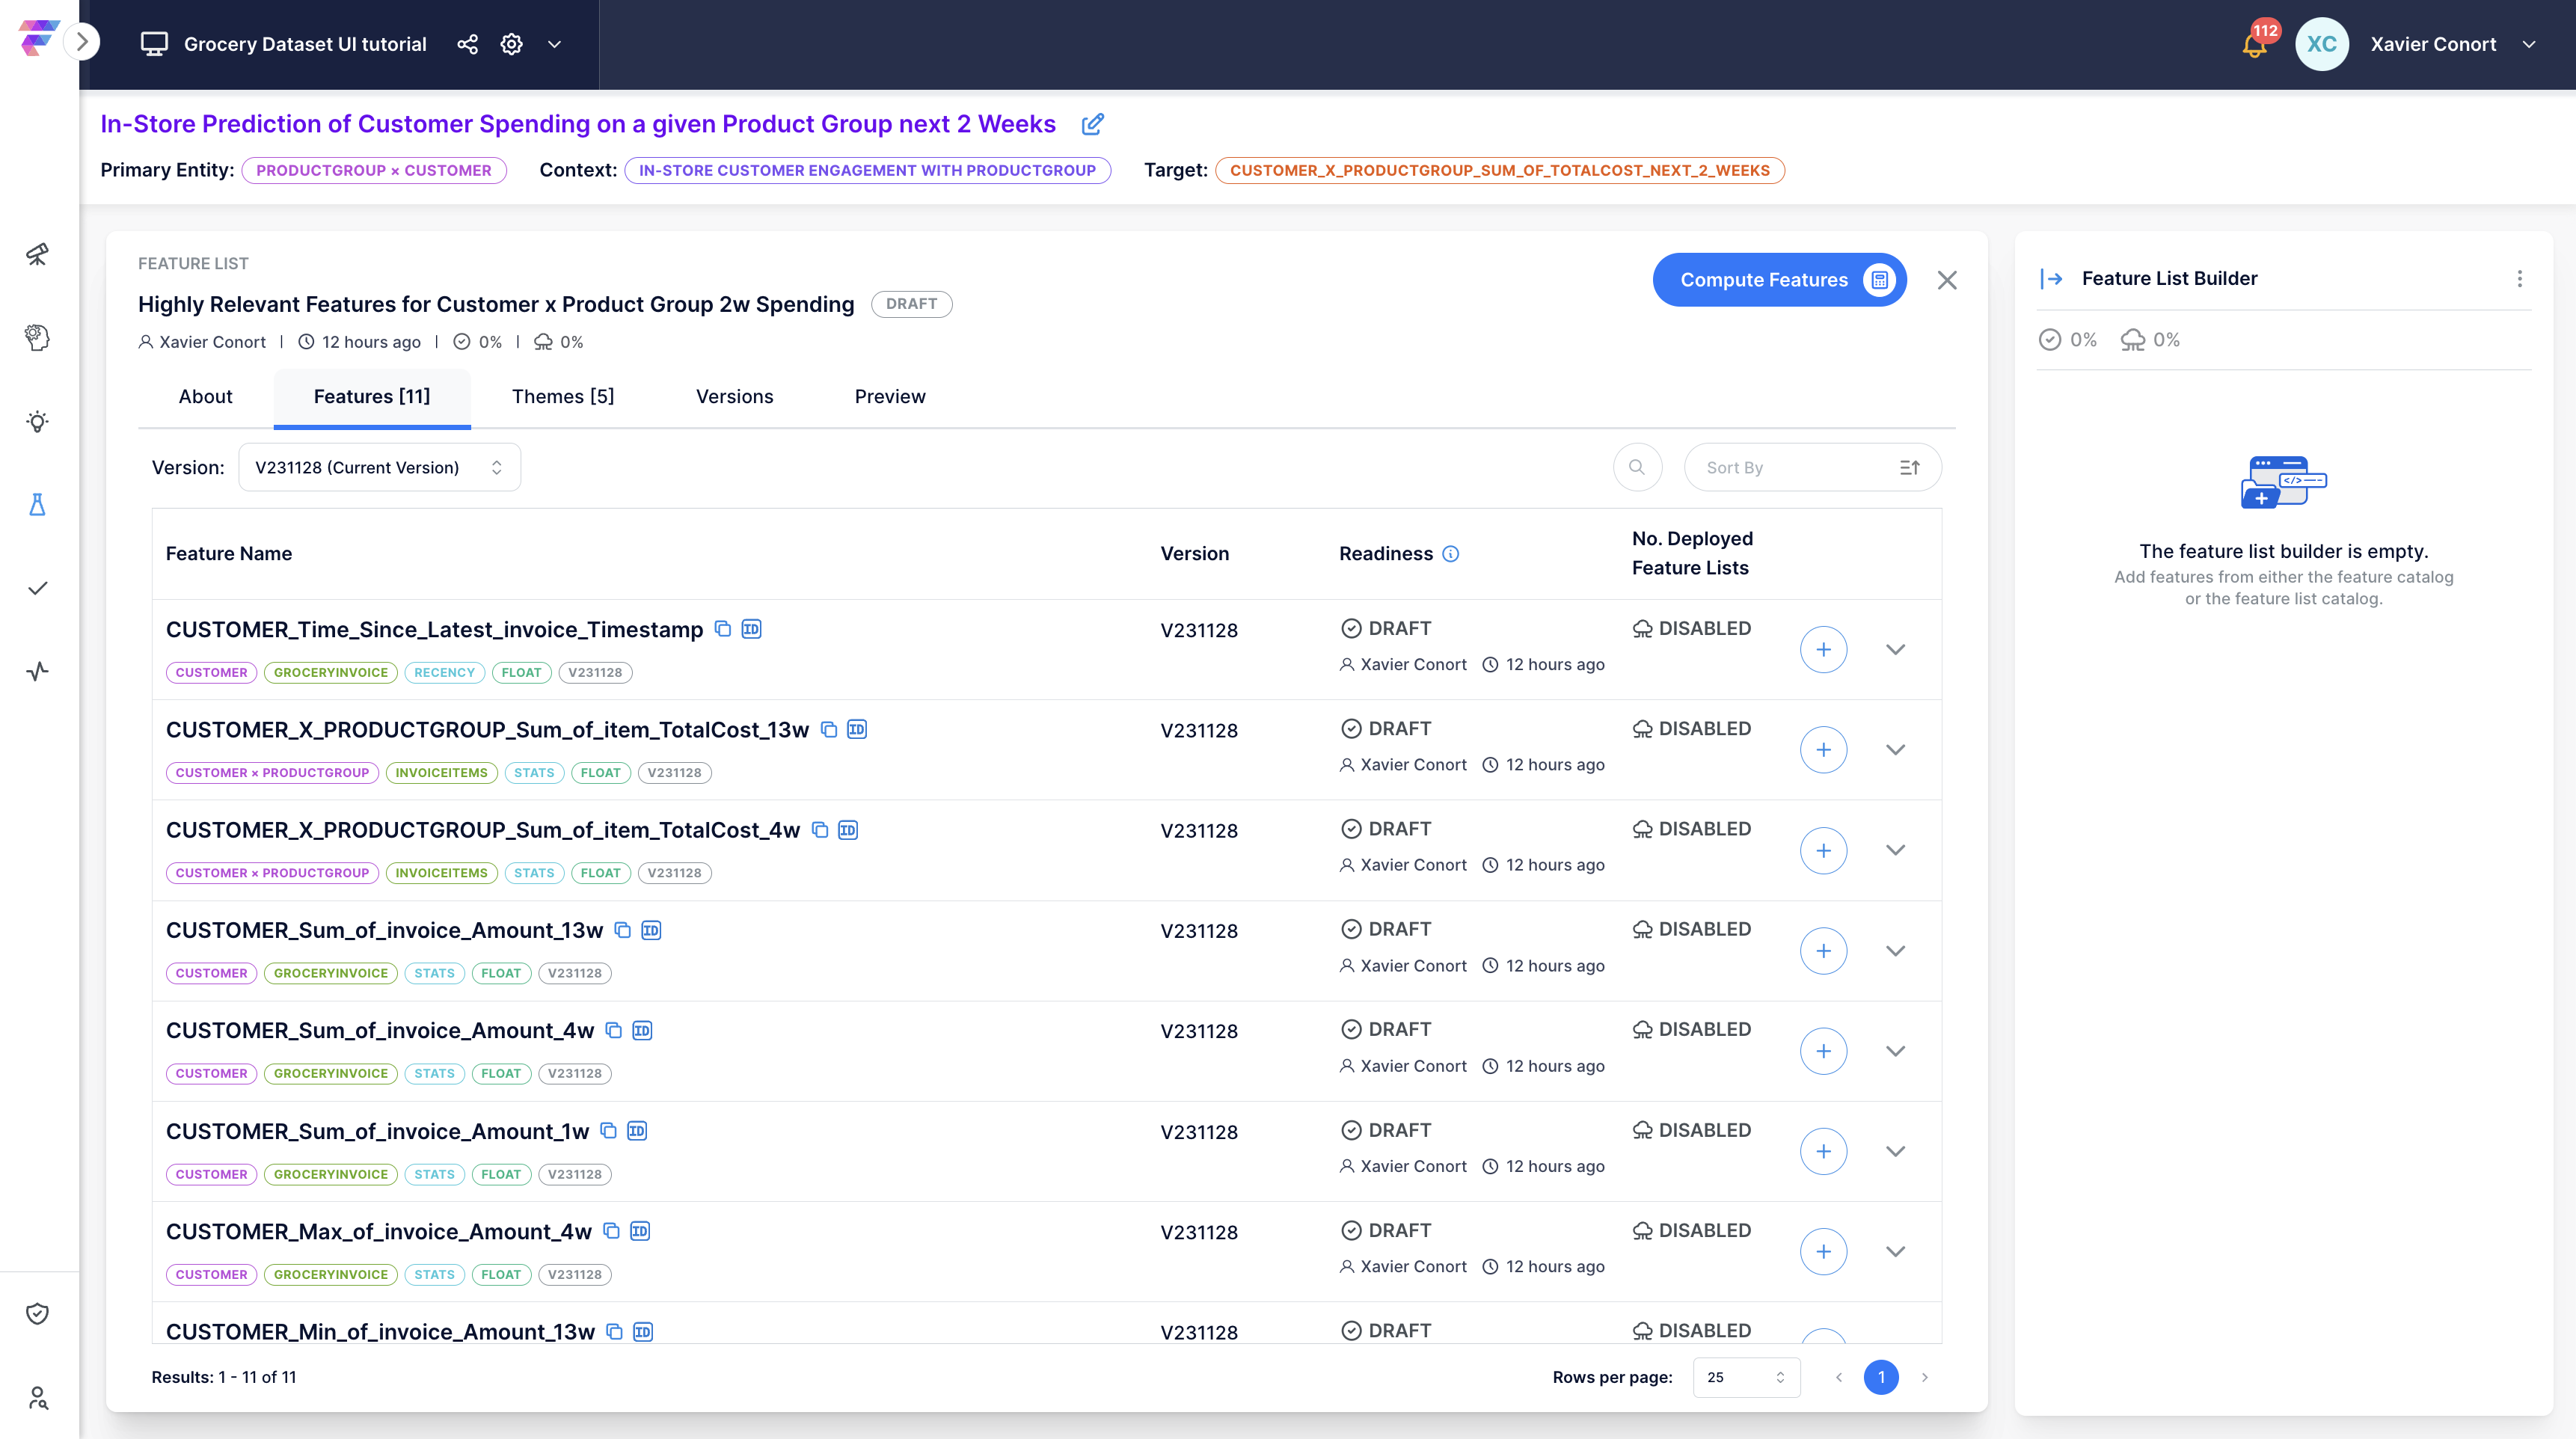2576x1439 pixels.
Task: Close the feature list panel
Action: point(1946,280)
